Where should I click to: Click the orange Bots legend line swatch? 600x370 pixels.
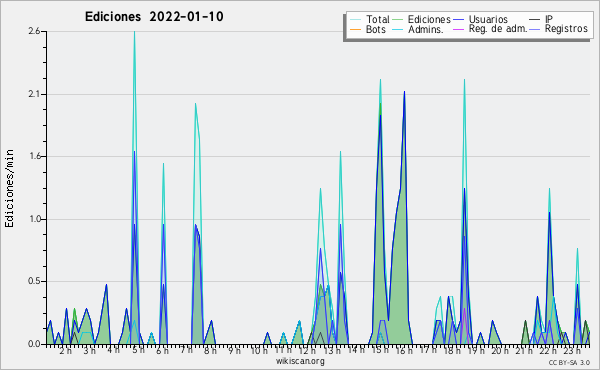(355, 29)
